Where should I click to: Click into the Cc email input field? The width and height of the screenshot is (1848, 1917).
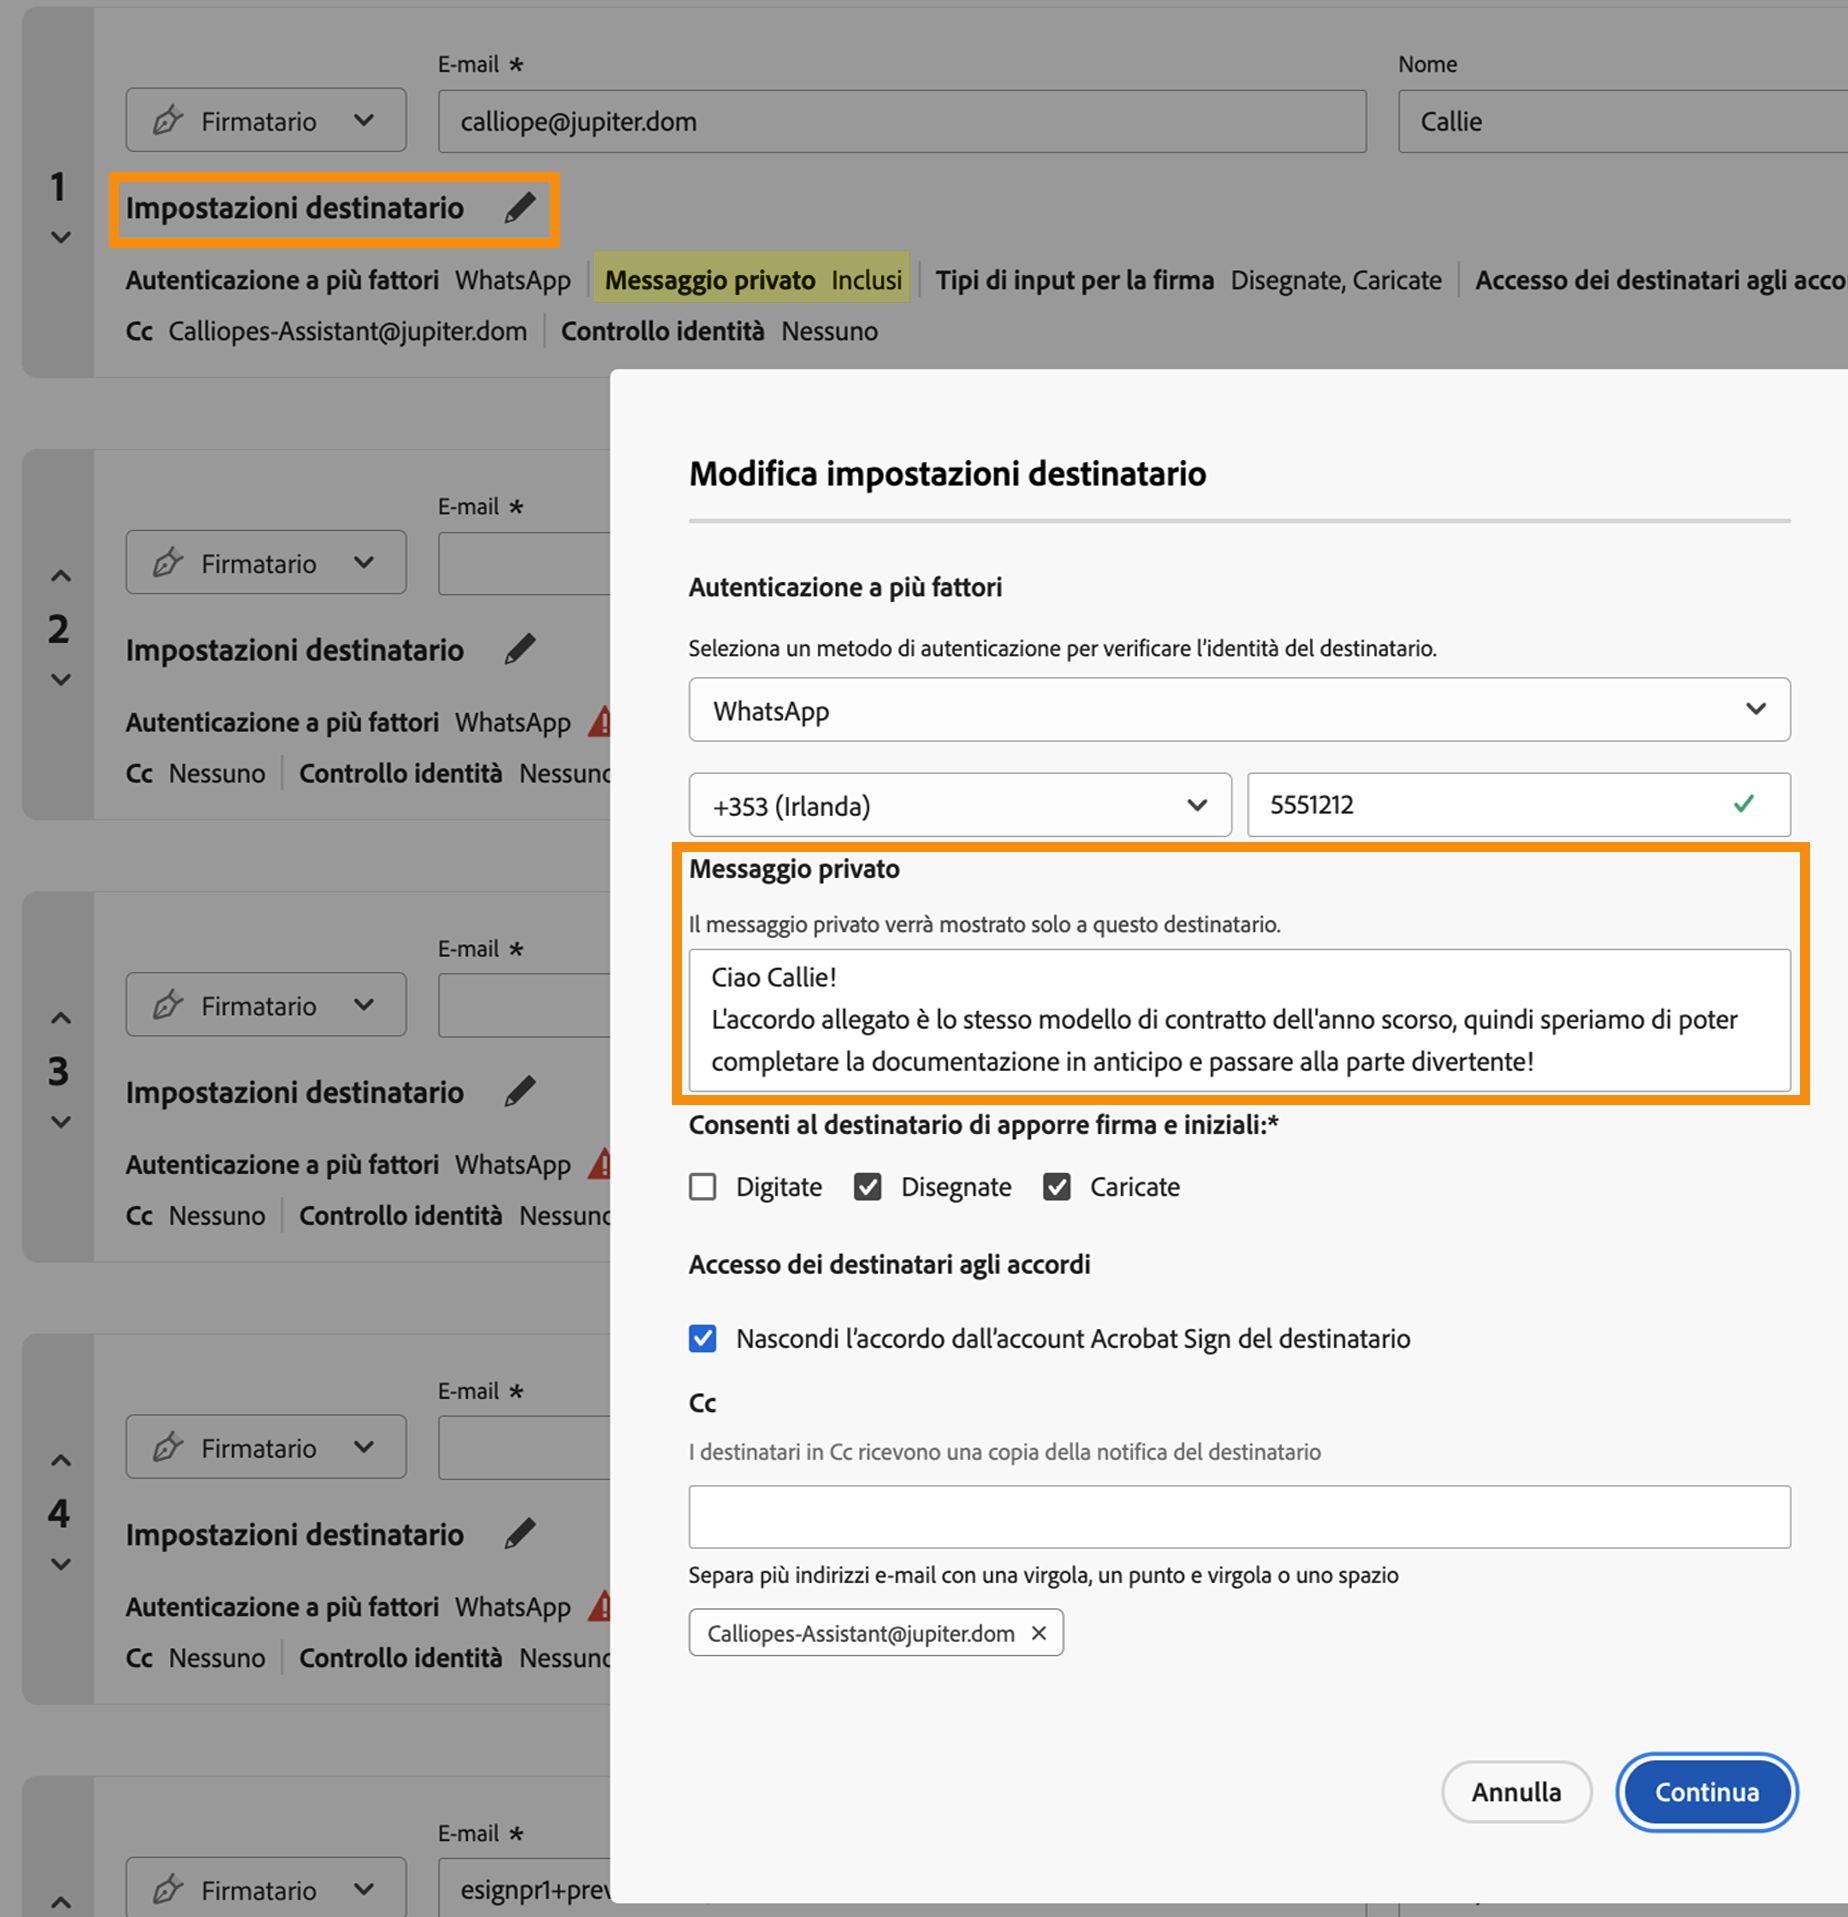click(1238, 1517)
